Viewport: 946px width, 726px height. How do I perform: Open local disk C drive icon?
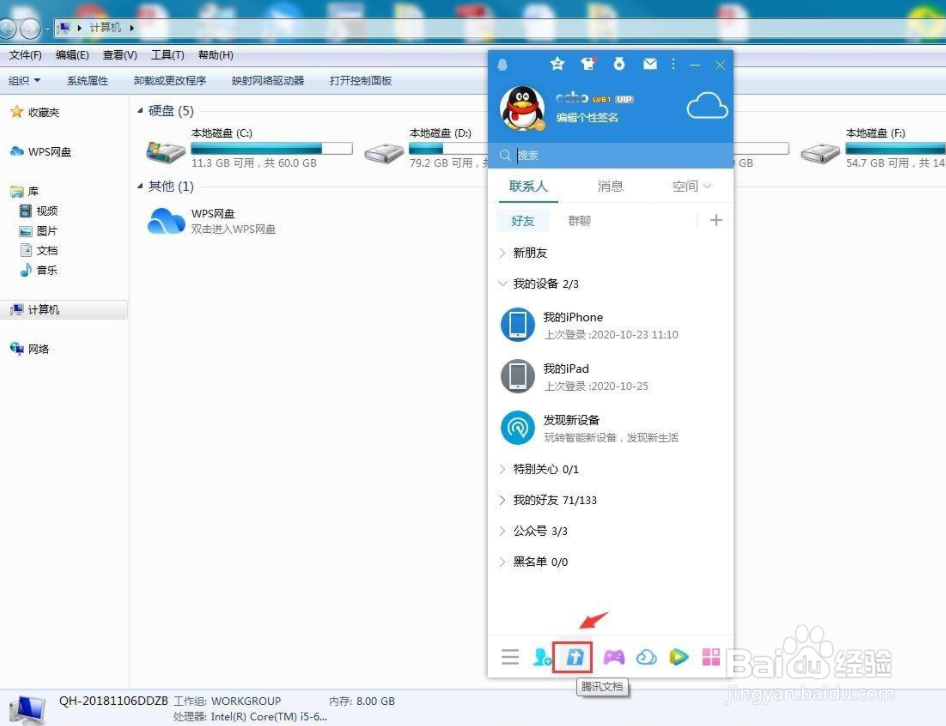[166, 151]
